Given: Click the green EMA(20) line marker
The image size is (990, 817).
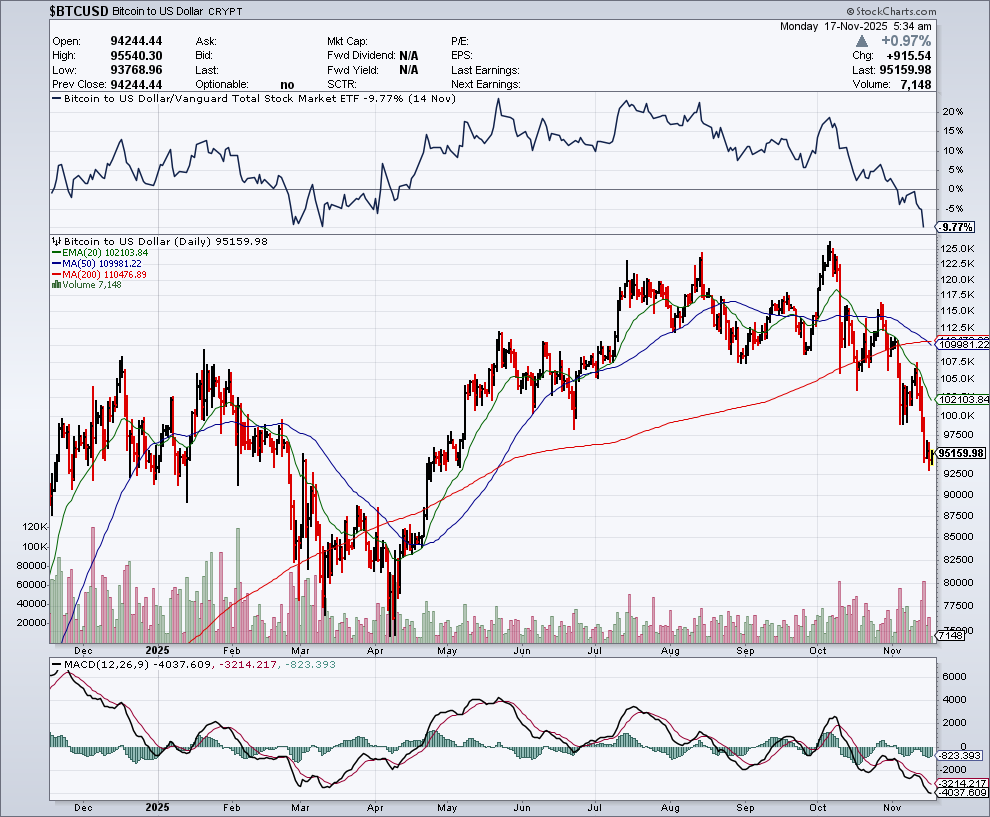Looking at the screenshot, I should tap(56, 253).
